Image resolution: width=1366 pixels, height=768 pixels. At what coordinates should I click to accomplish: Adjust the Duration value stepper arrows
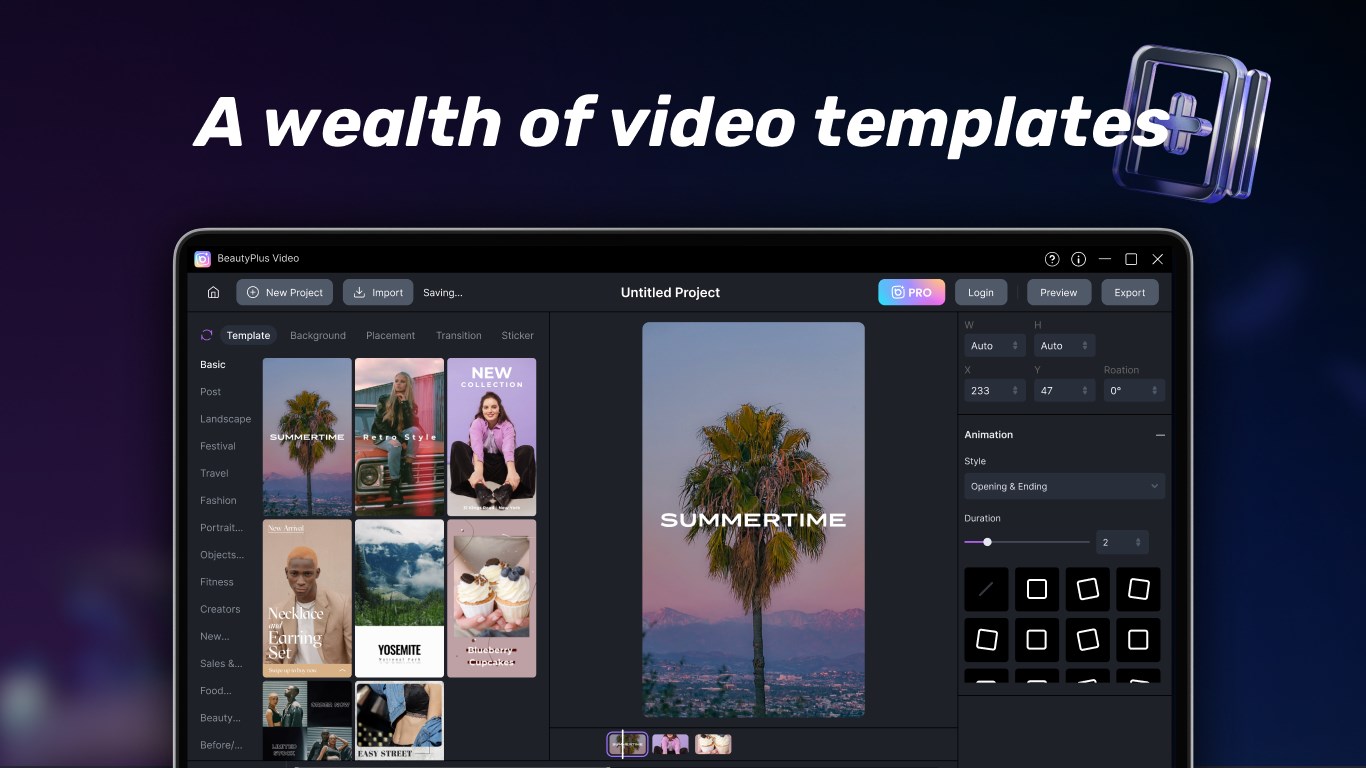(1138, 542)
